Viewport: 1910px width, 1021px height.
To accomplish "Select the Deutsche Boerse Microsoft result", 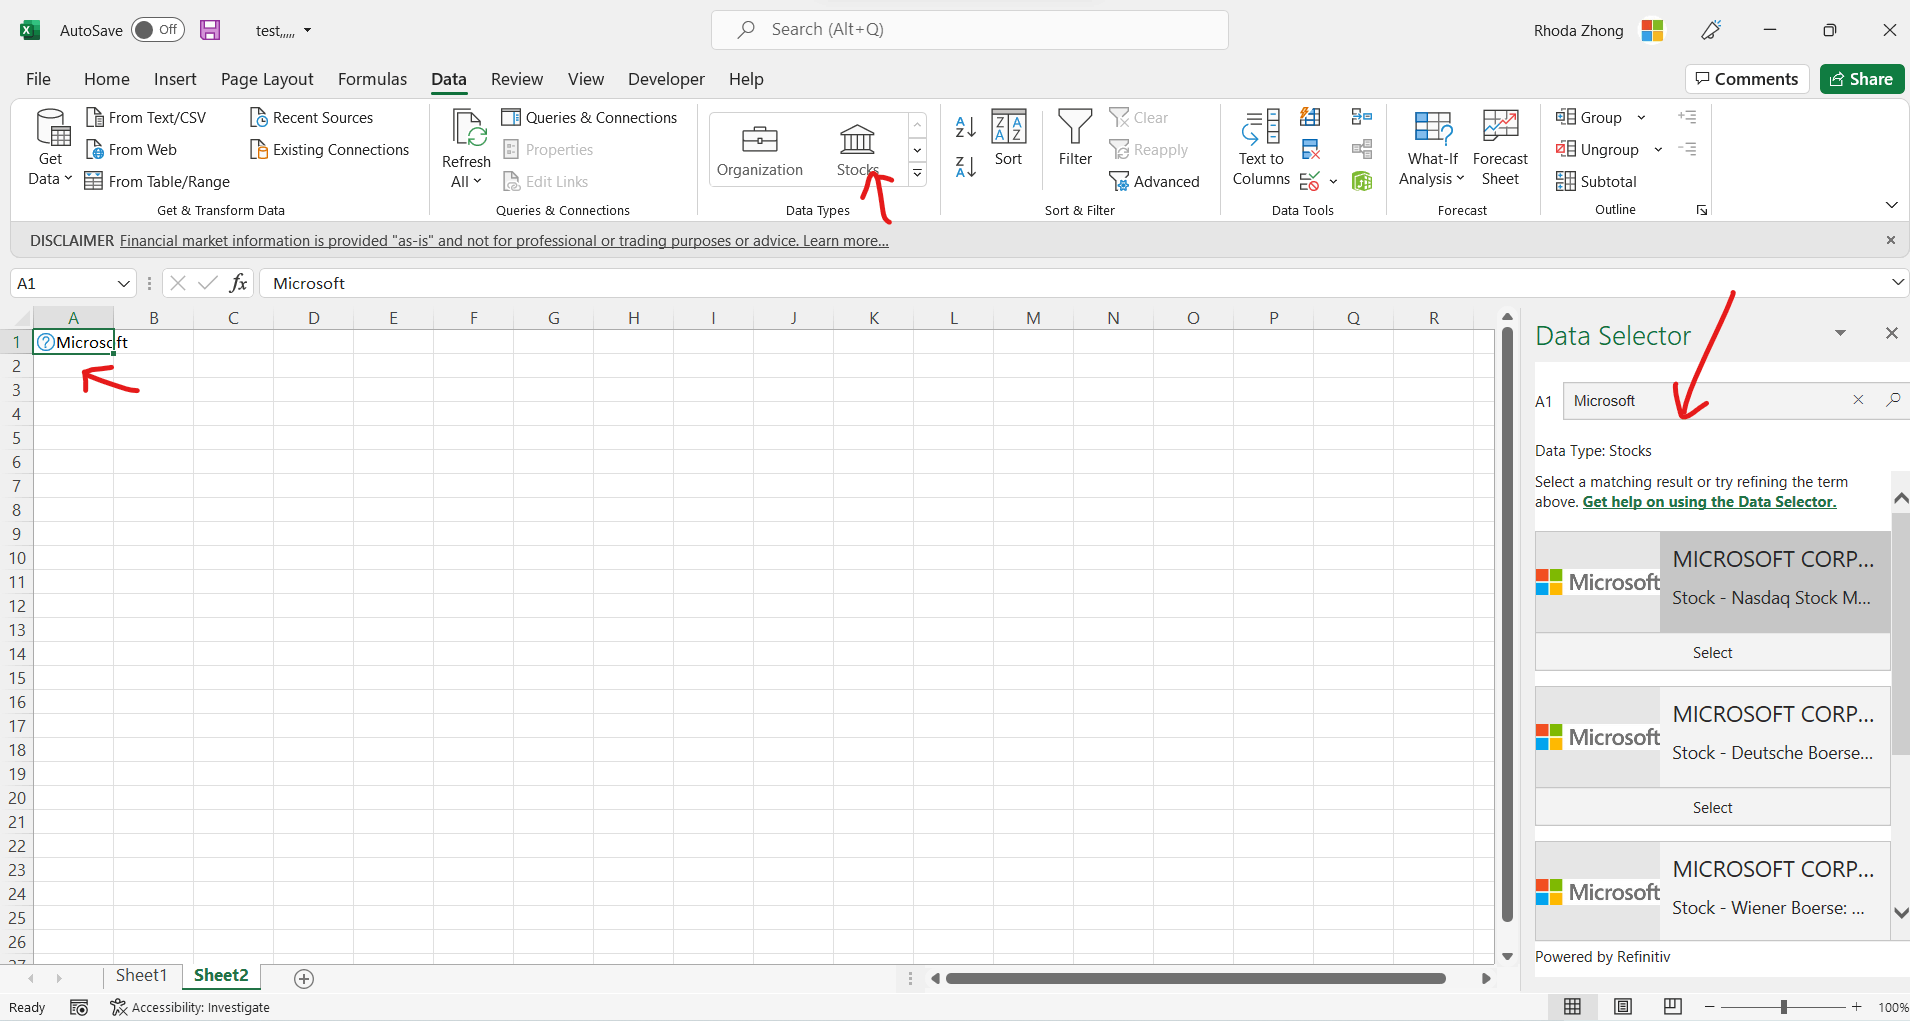I will click(1712, 807).
